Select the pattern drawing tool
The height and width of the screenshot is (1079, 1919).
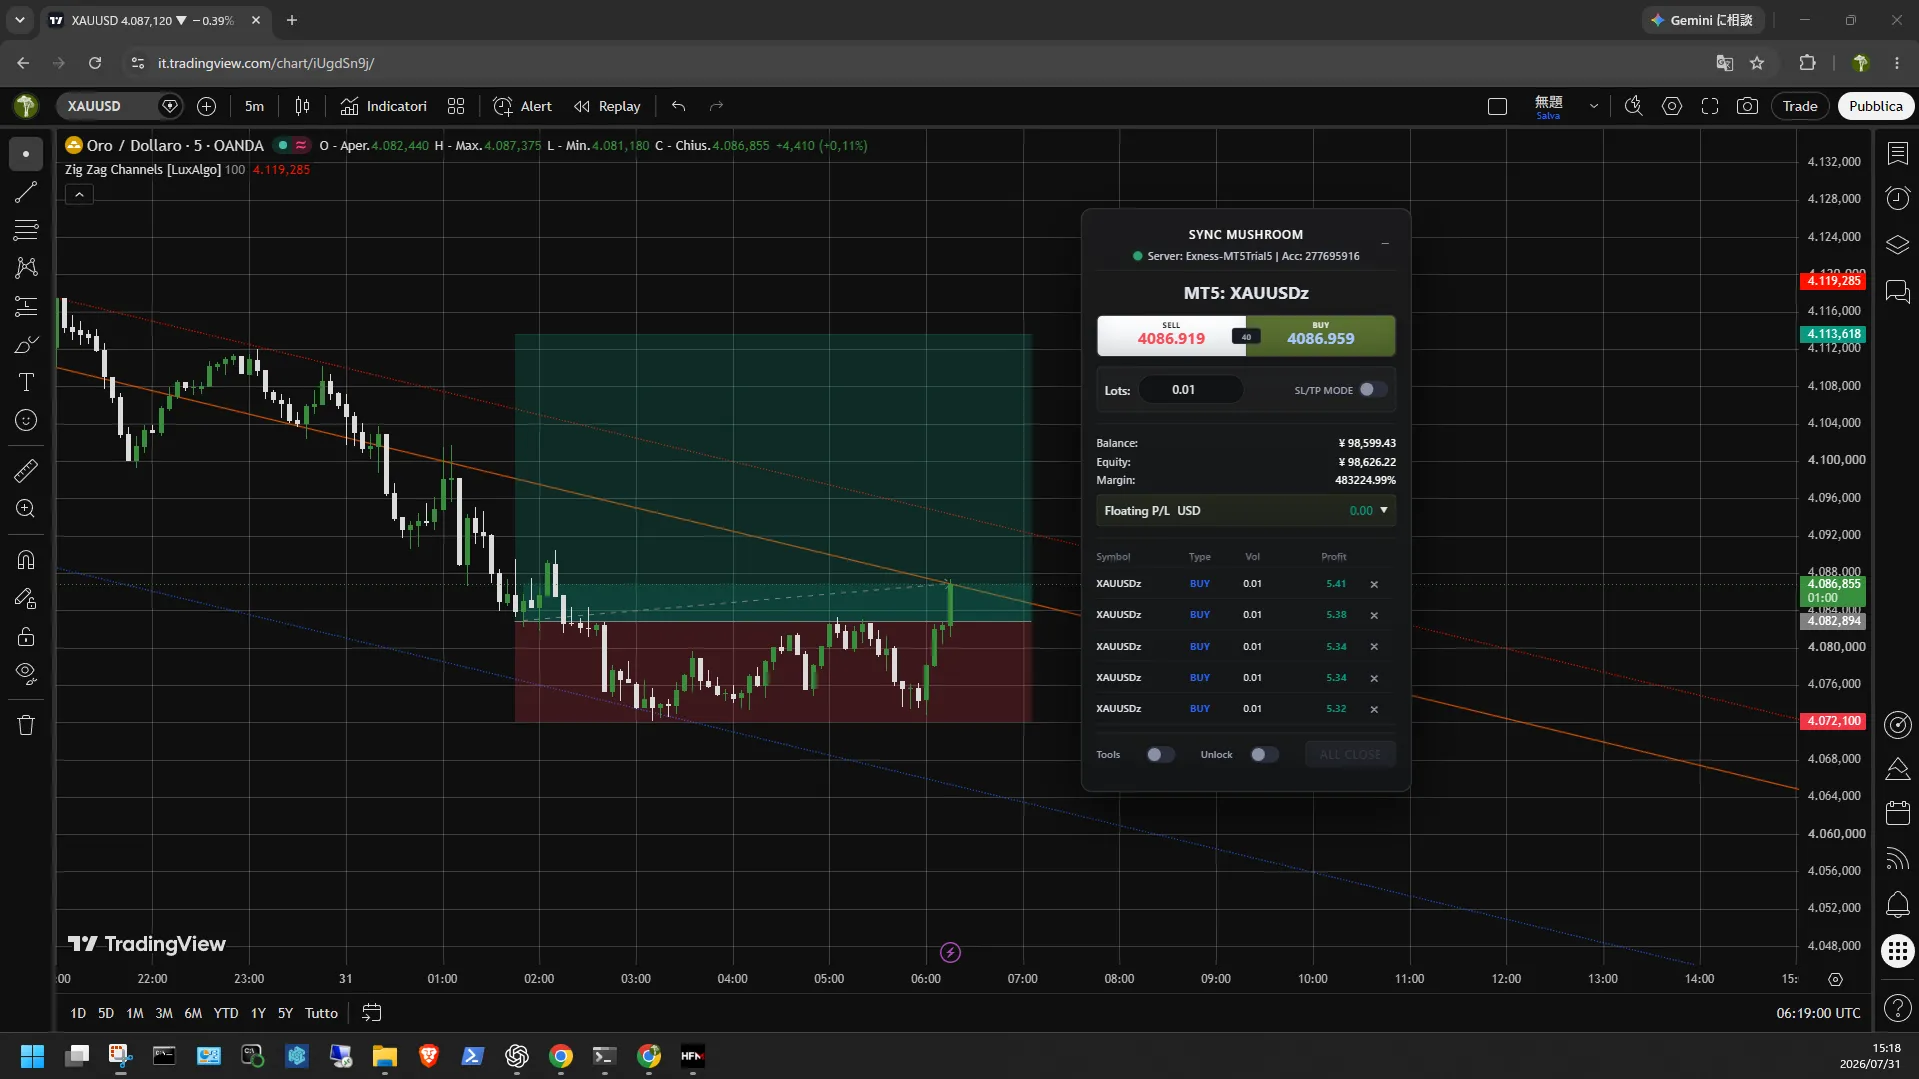[x=26, y=268]
